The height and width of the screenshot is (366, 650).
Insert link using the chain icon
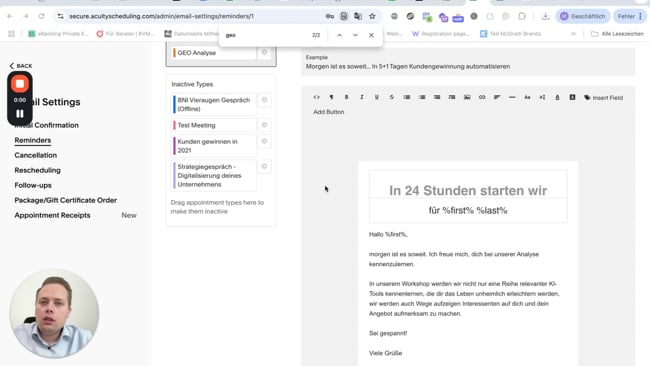click(x=482, y=97)
